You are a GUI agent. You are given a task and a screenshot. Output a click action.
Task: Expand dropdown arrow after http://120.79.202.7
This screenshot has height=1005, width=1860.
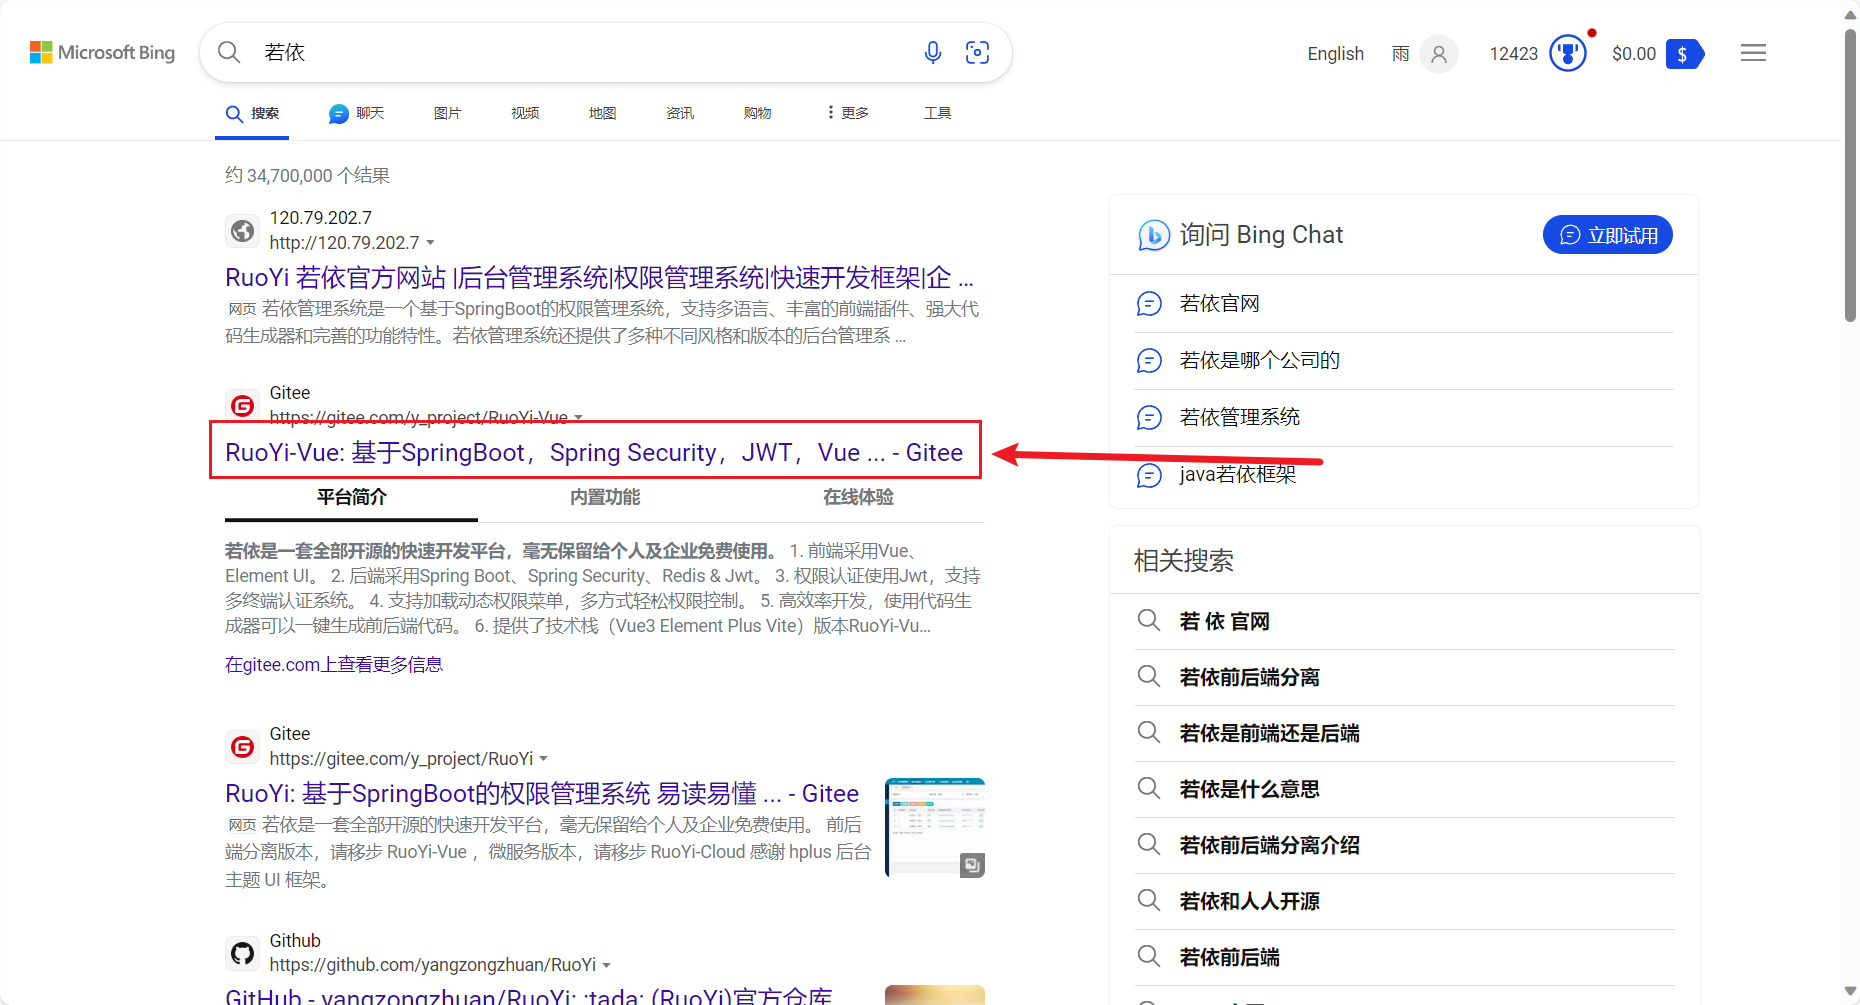(x=430, y=243)
